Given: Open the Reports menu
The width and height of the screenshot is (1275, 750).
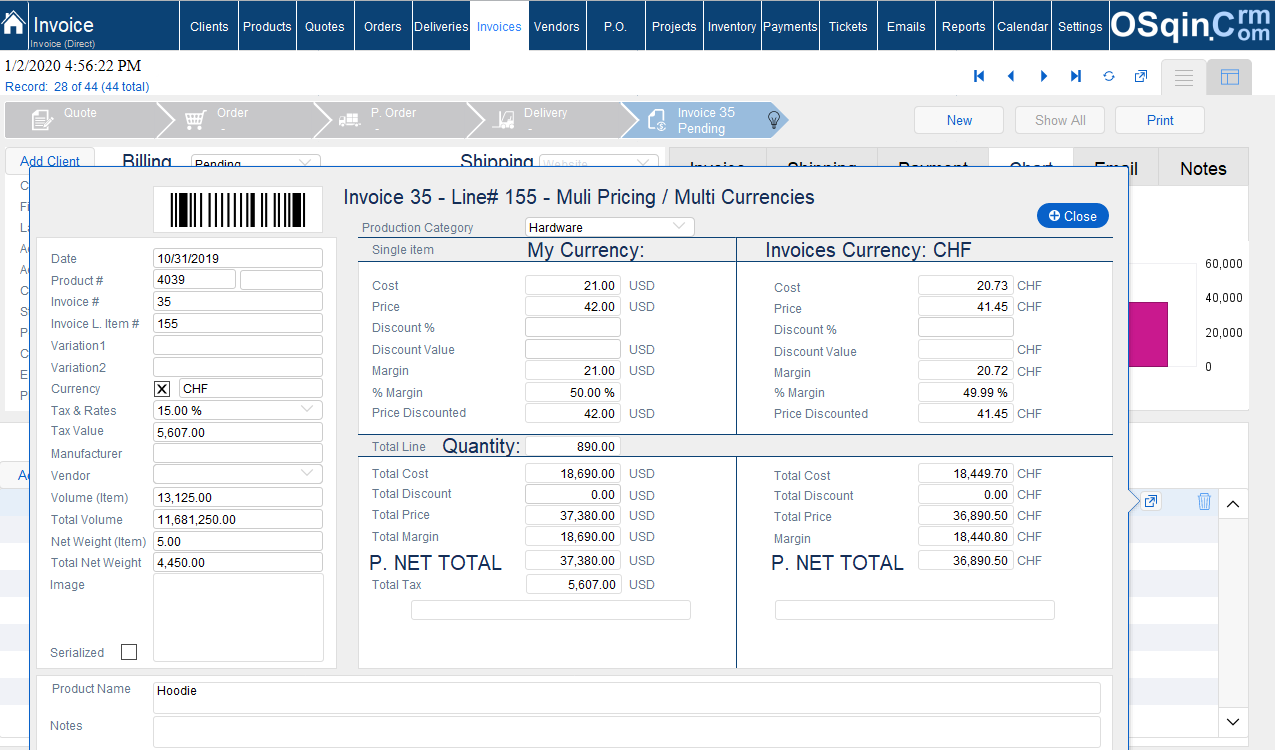Looking at the screenshot, I should (964, 26).
